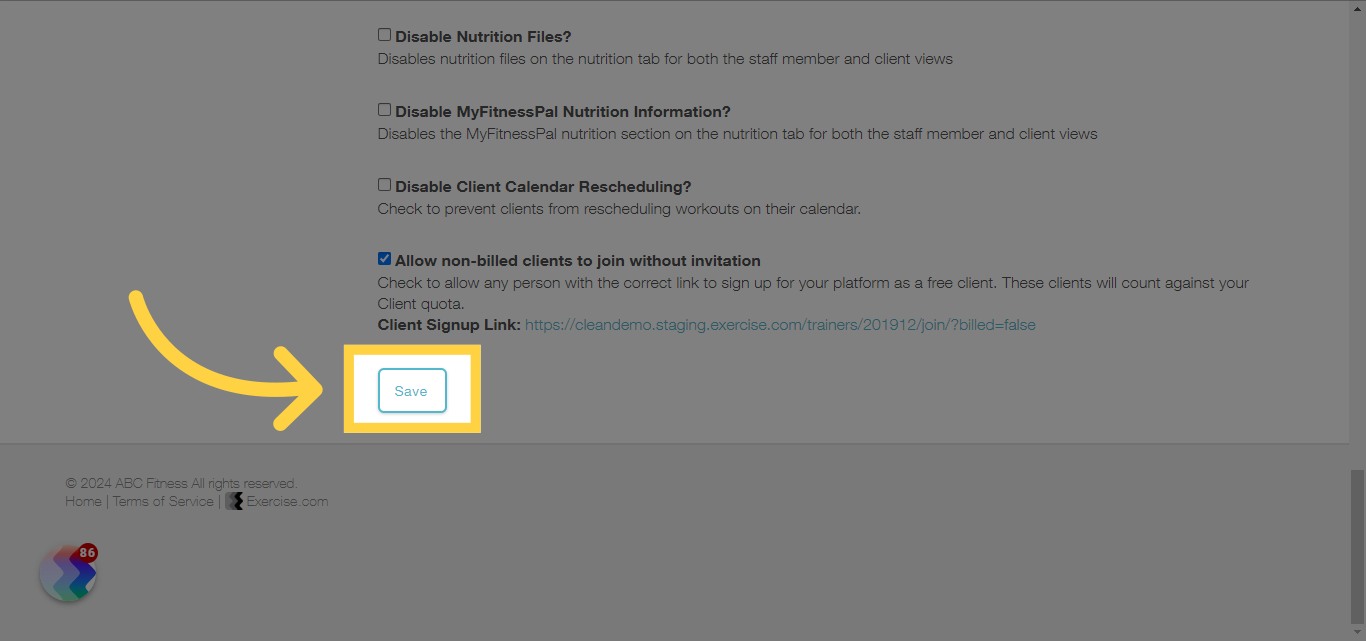Image resolution: width=1366 pixels, height=641 pixels.
Task: Click the bold "Client Signup Link:" label
Action: (449, 325)
